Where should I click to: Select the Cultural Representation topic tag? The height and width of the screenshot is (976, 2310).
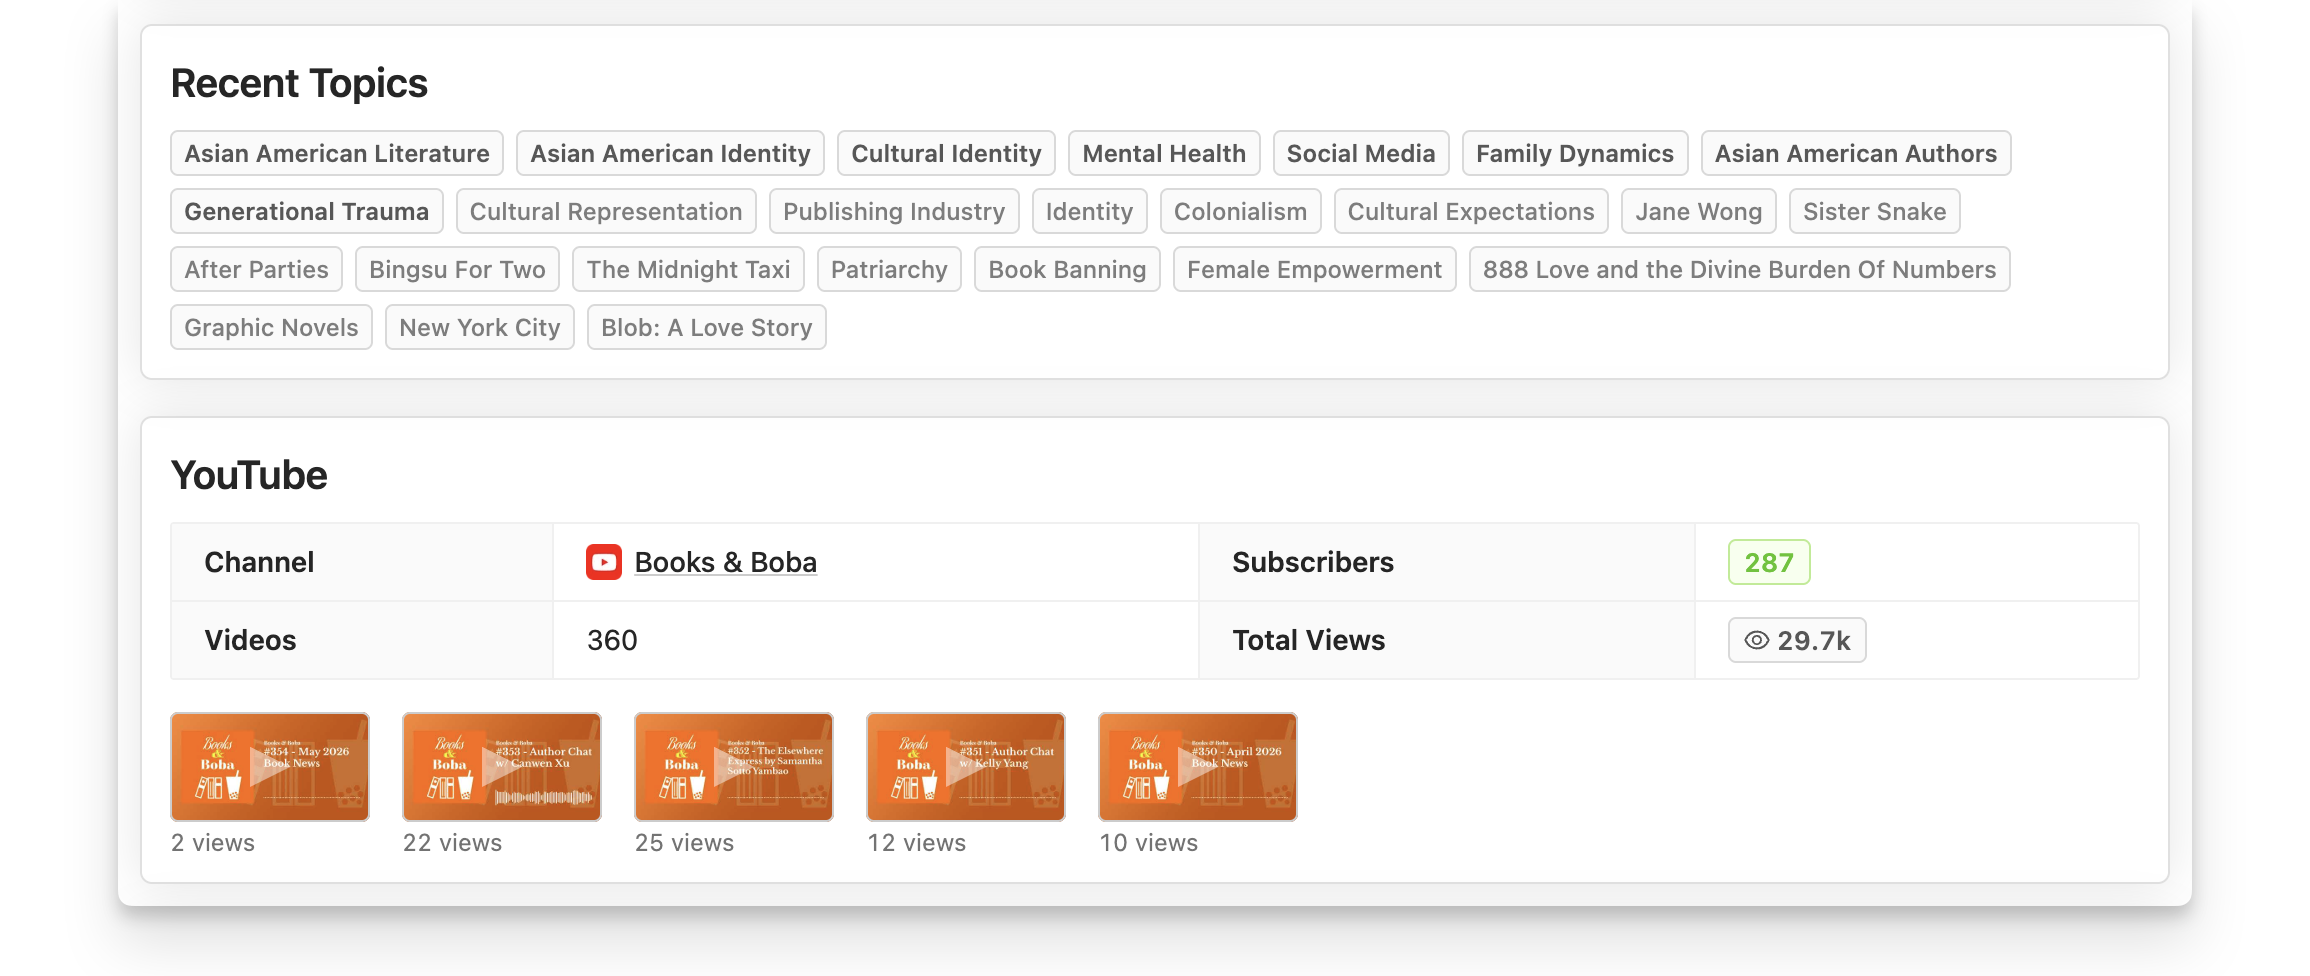coord(606,211)
